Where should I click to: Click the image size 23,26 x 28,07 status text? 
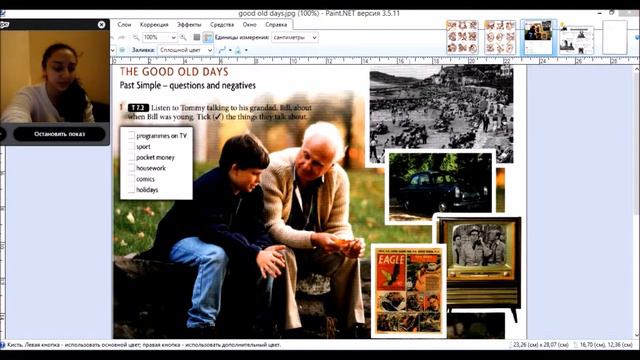(x=540, y=345)
